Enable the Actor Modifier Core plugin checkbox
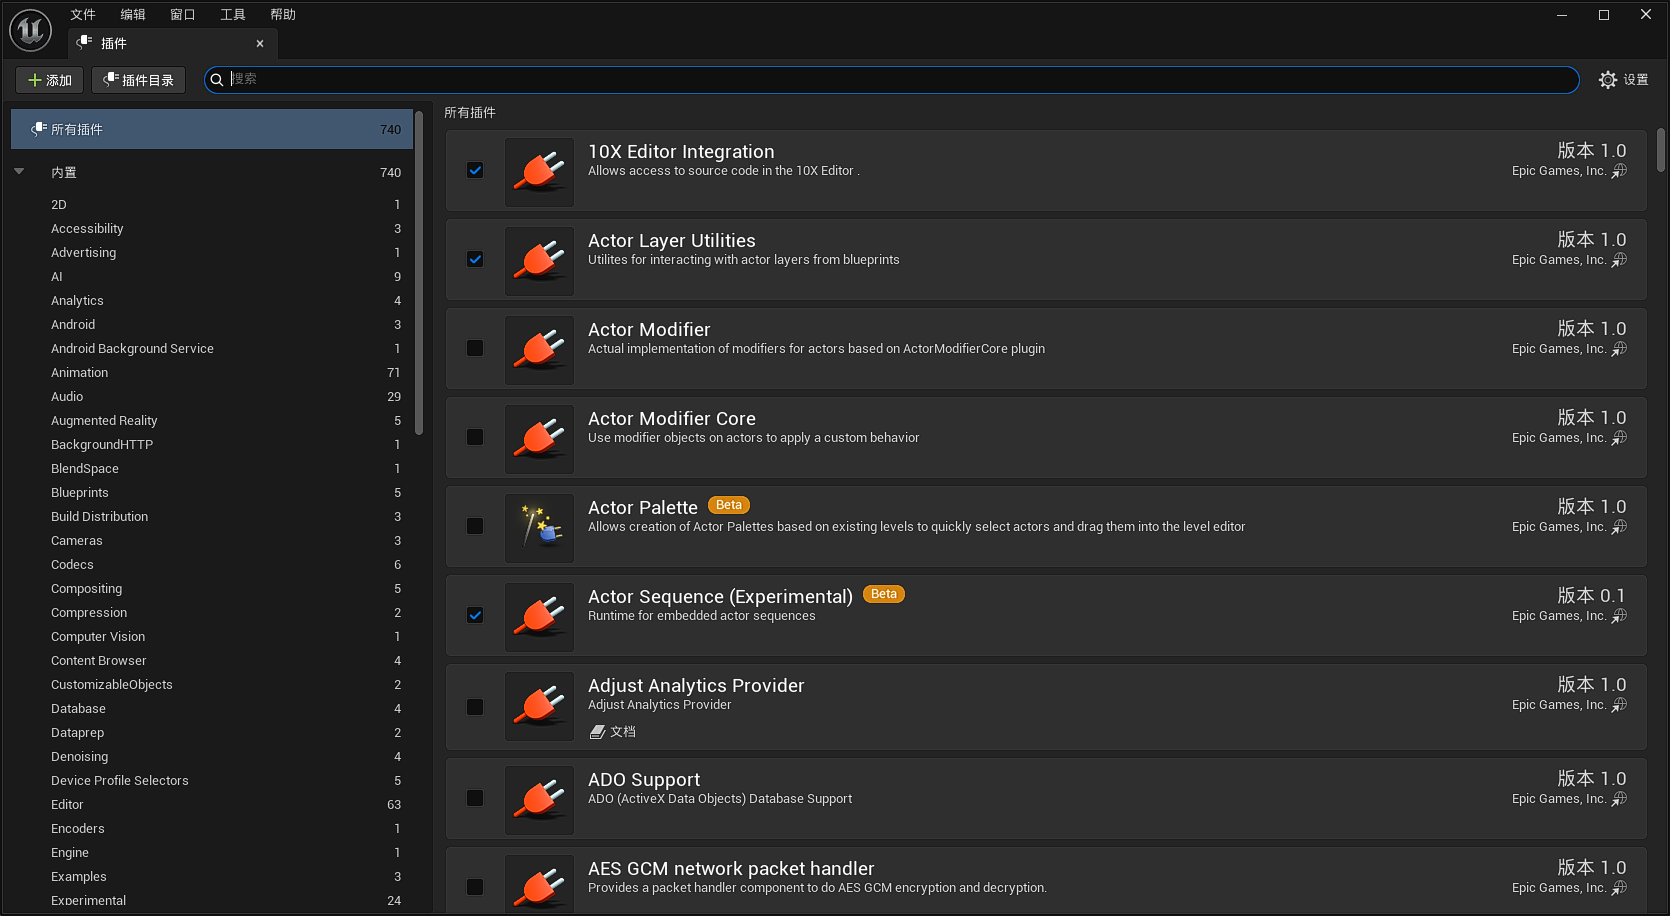The height and width of the screenshot is (916, 1670). [475, 437]
